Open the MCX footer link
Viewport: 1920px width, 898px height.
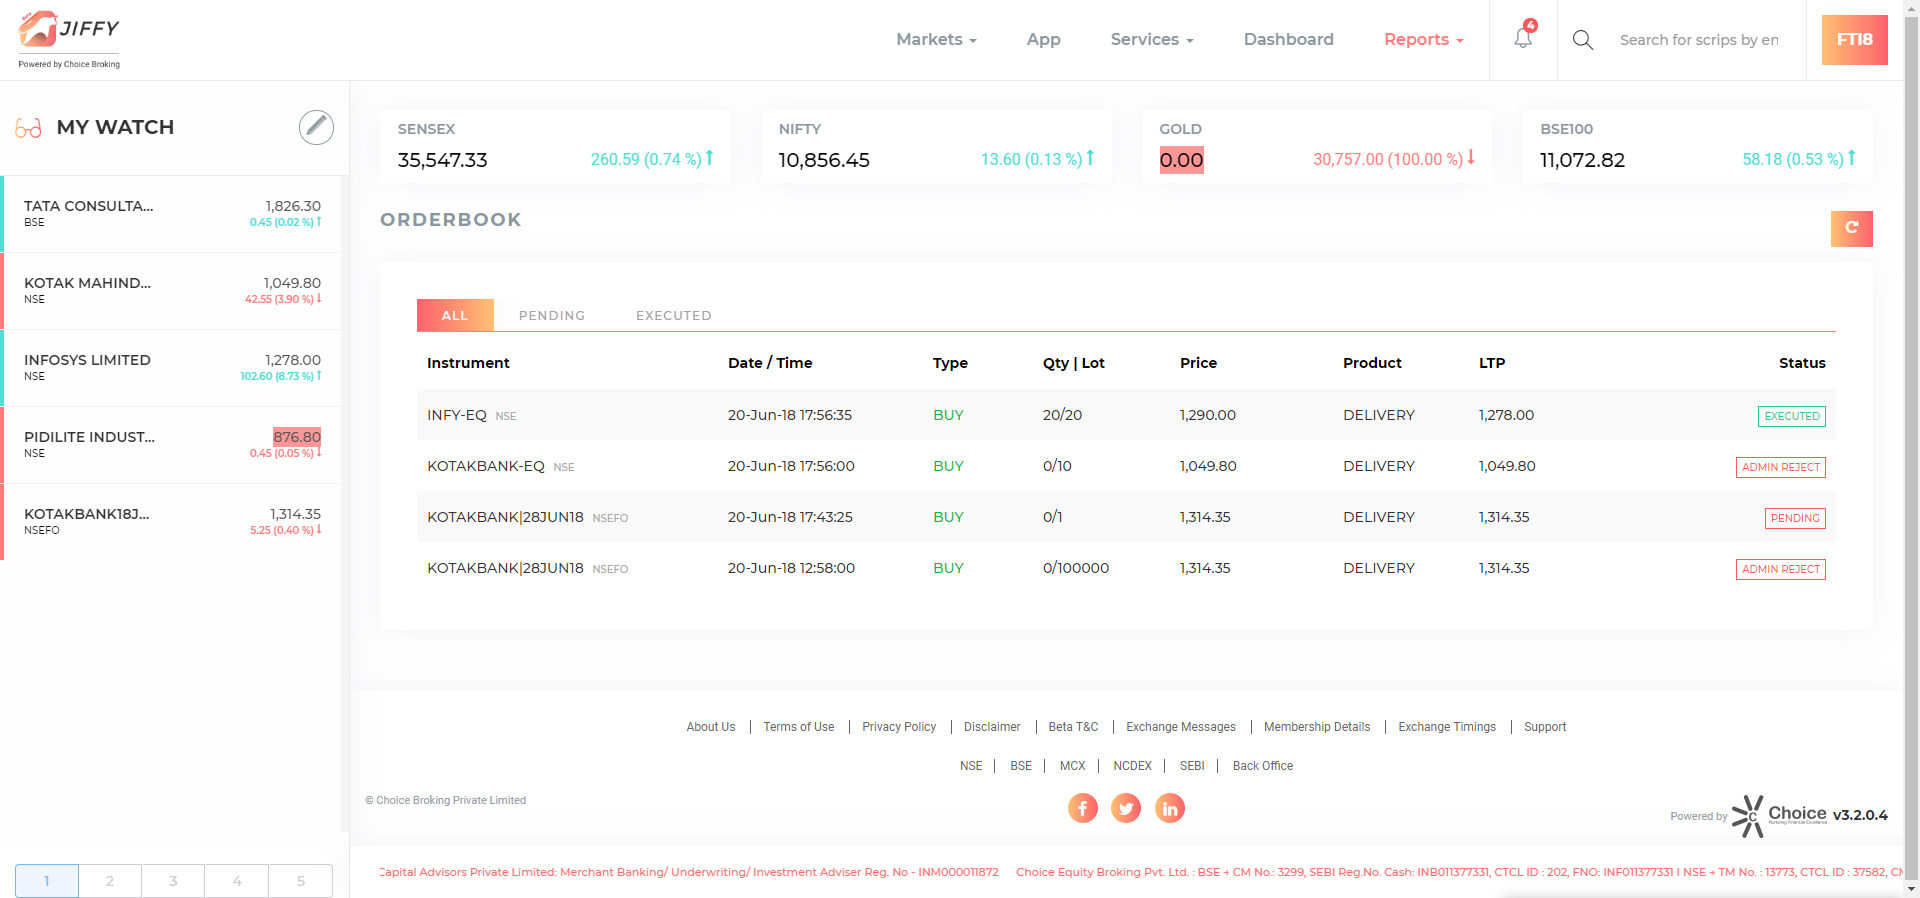(1072, 766)
